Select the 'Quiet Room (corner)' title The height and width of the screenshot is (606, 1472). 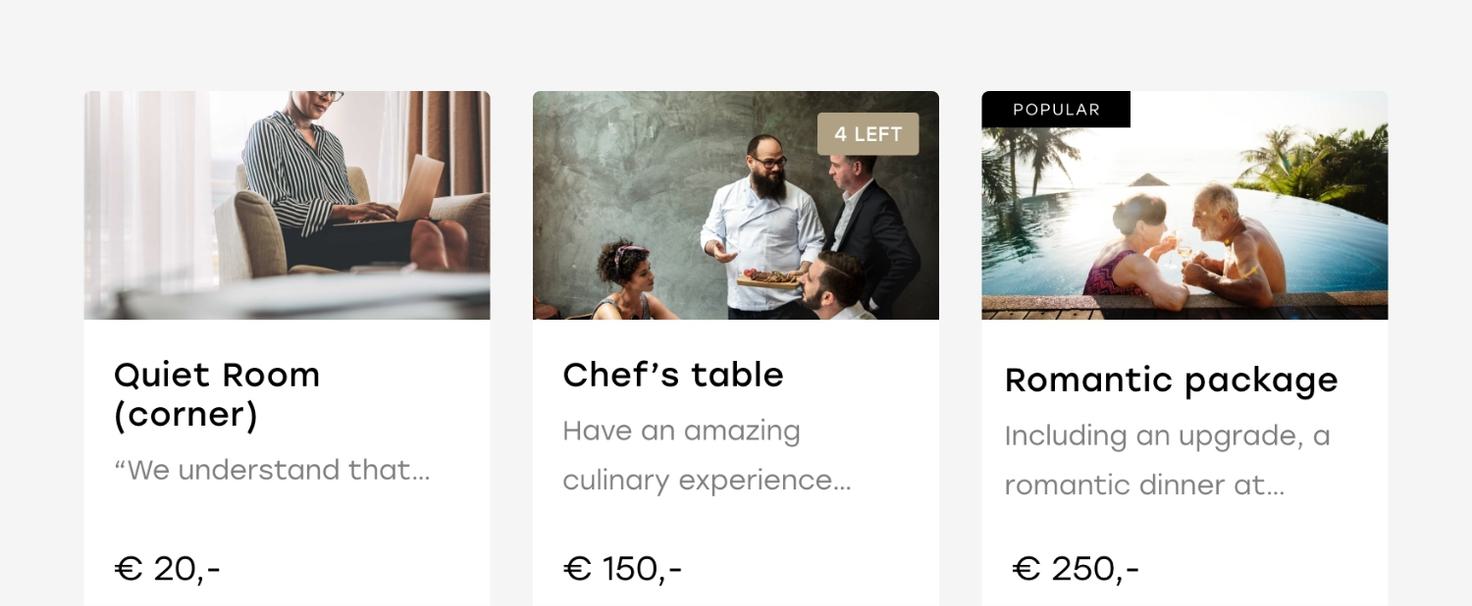point(217,394)
